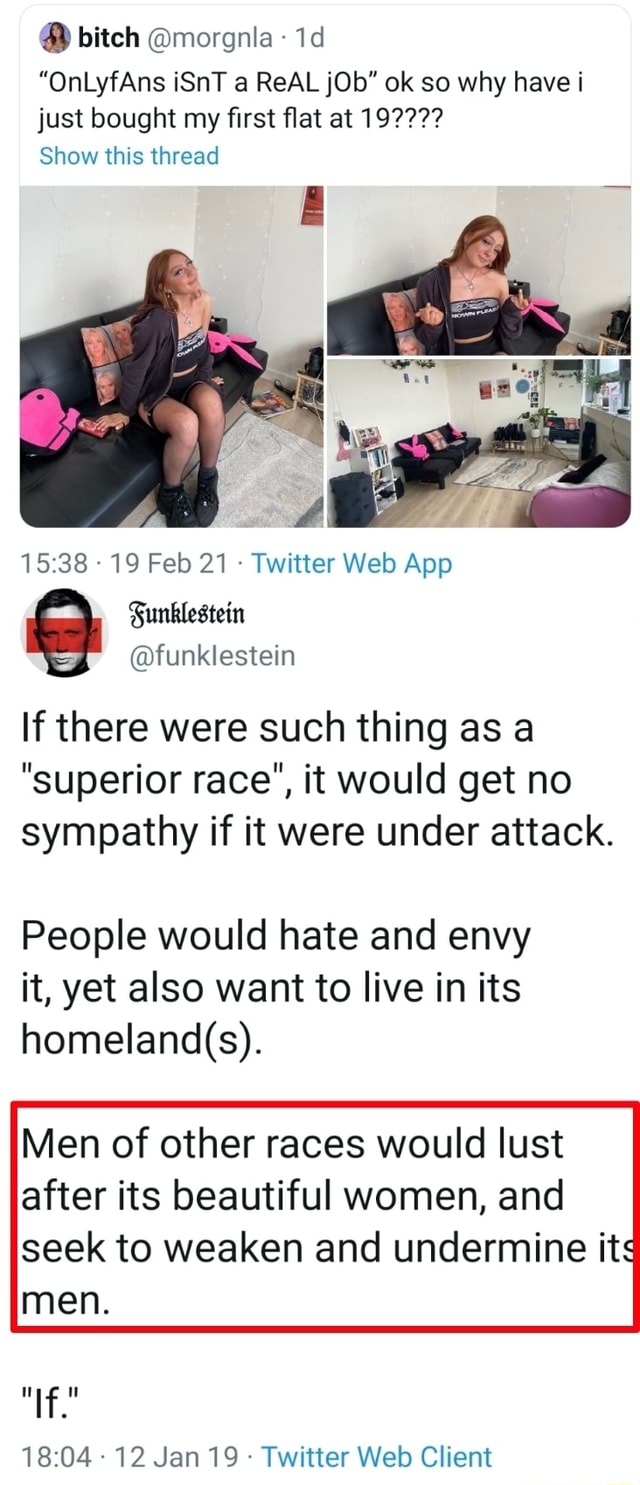Open the morgnla profile avatar
Screen dimensions: 640x1485
coord(54,37)
